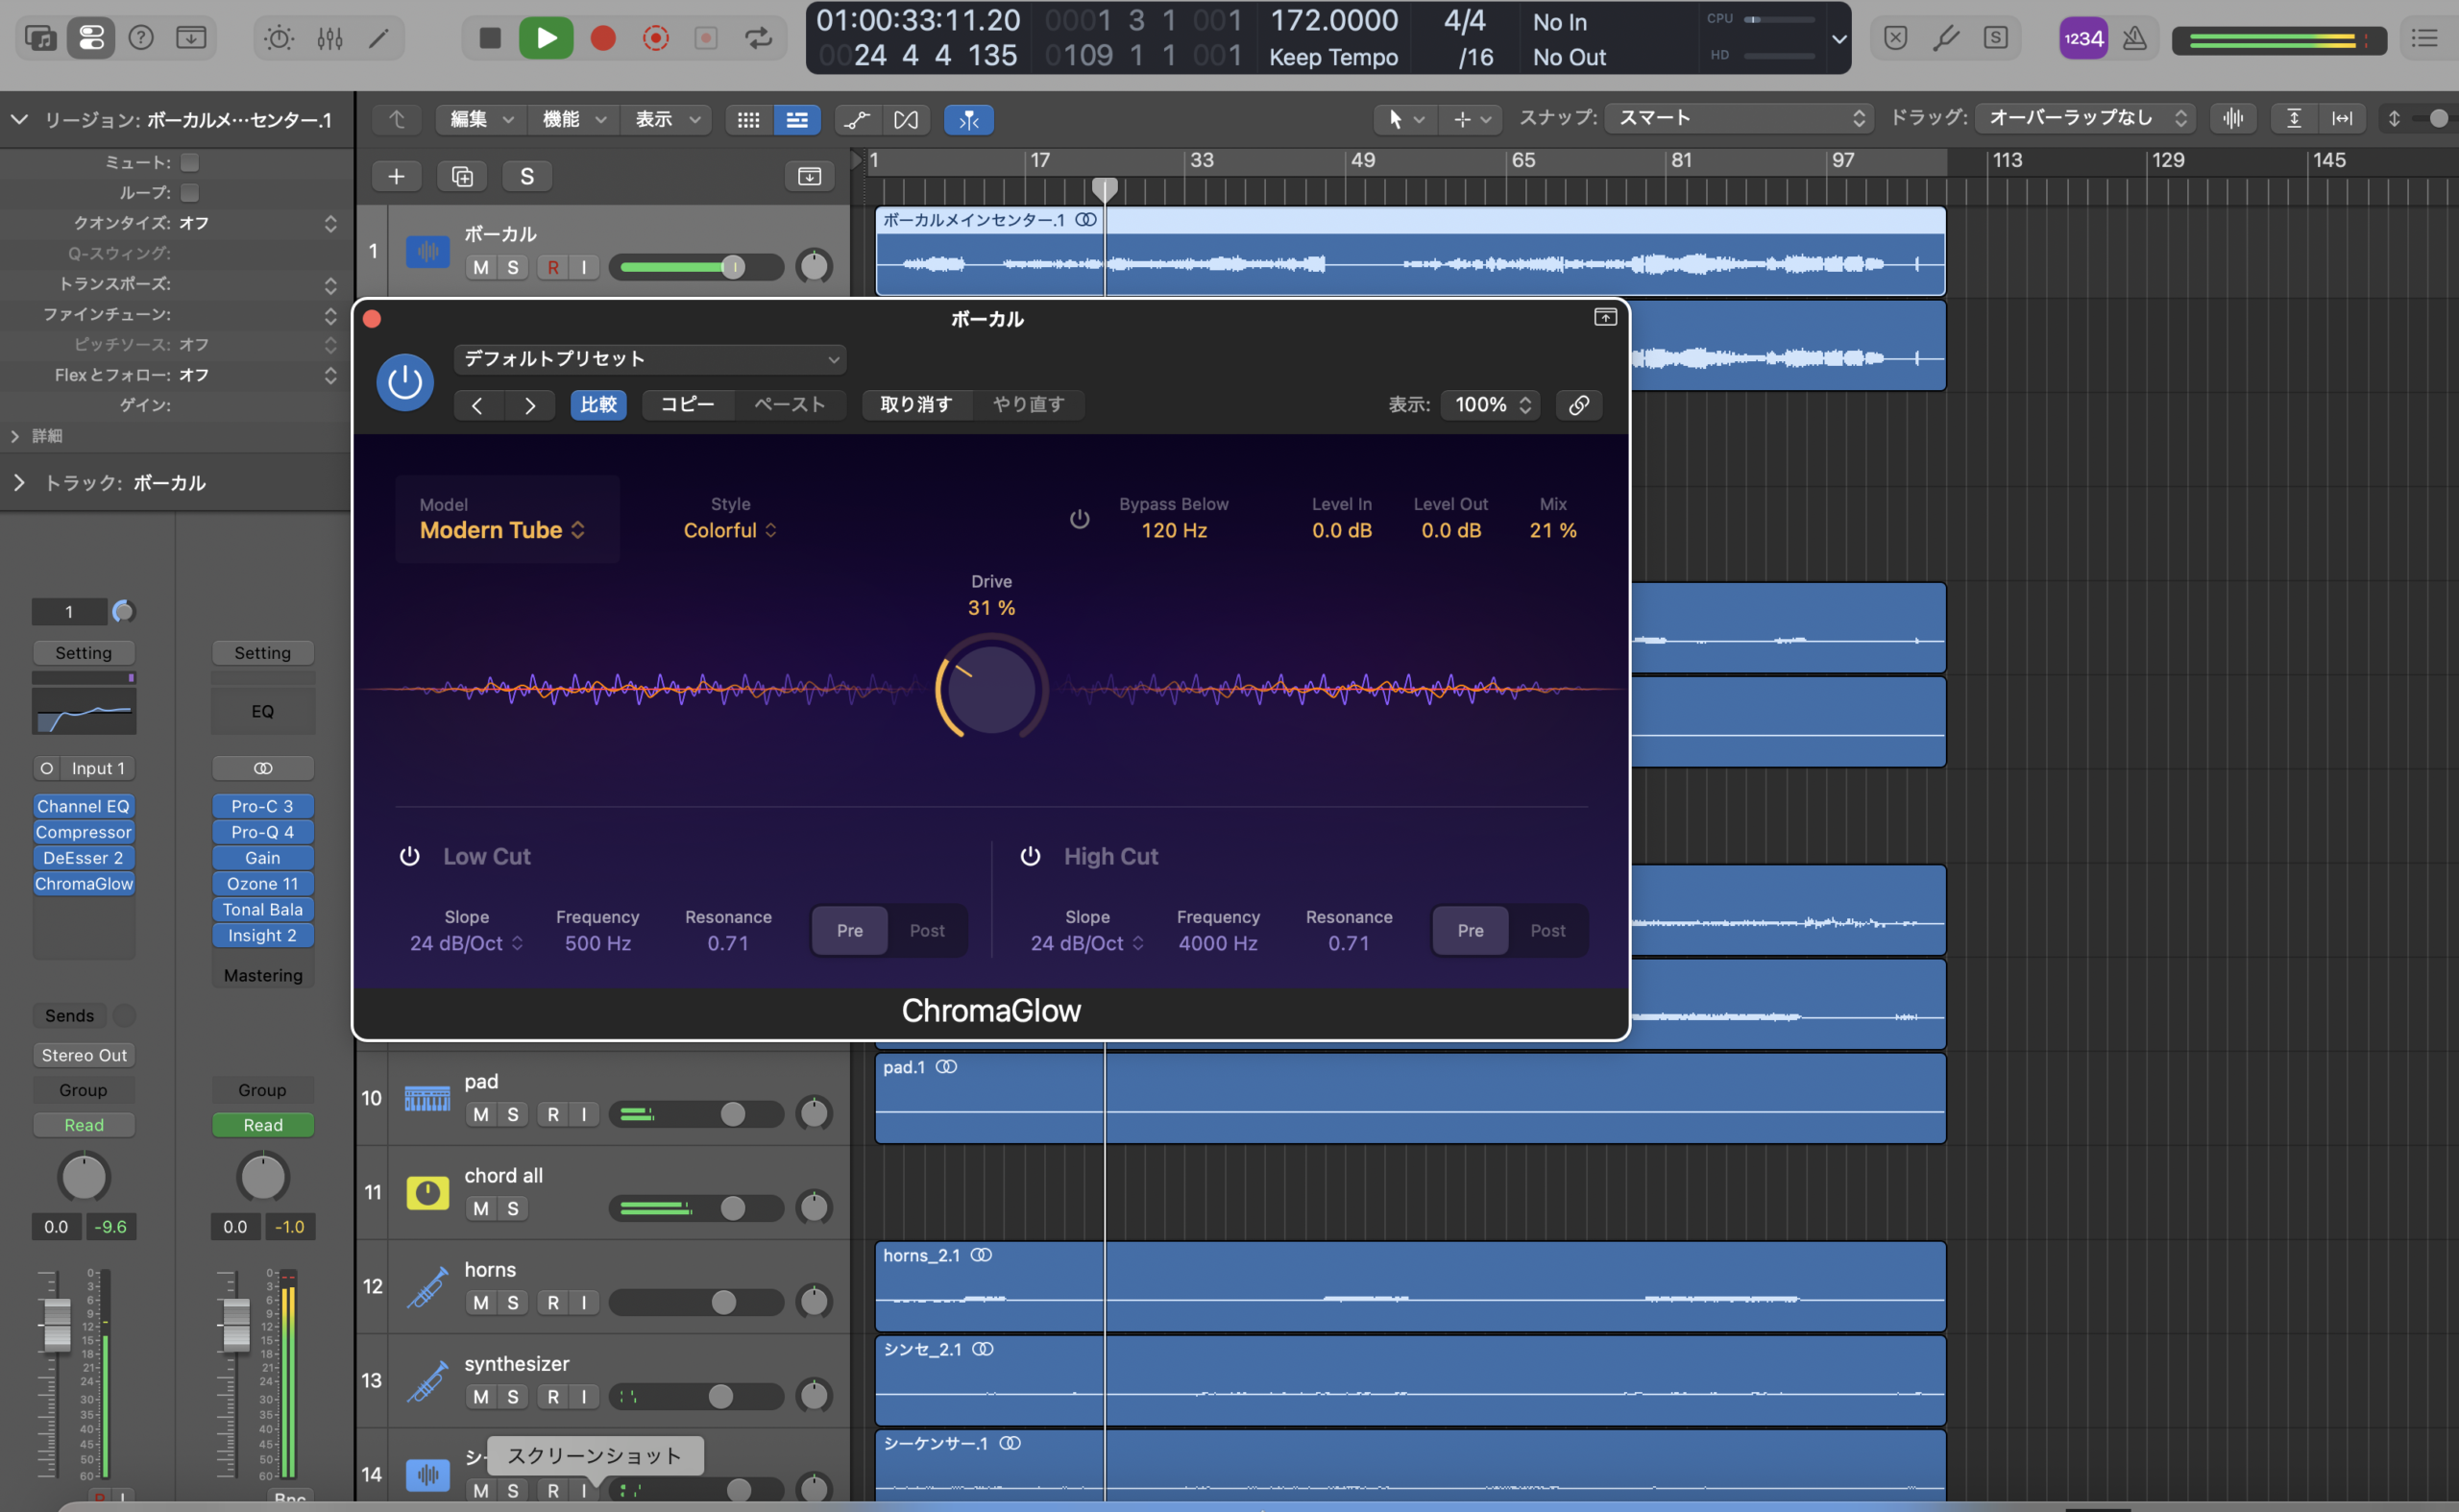
Task: Click the ボーカルメインセンター.1 region
Action: [x=1410, y=250]
